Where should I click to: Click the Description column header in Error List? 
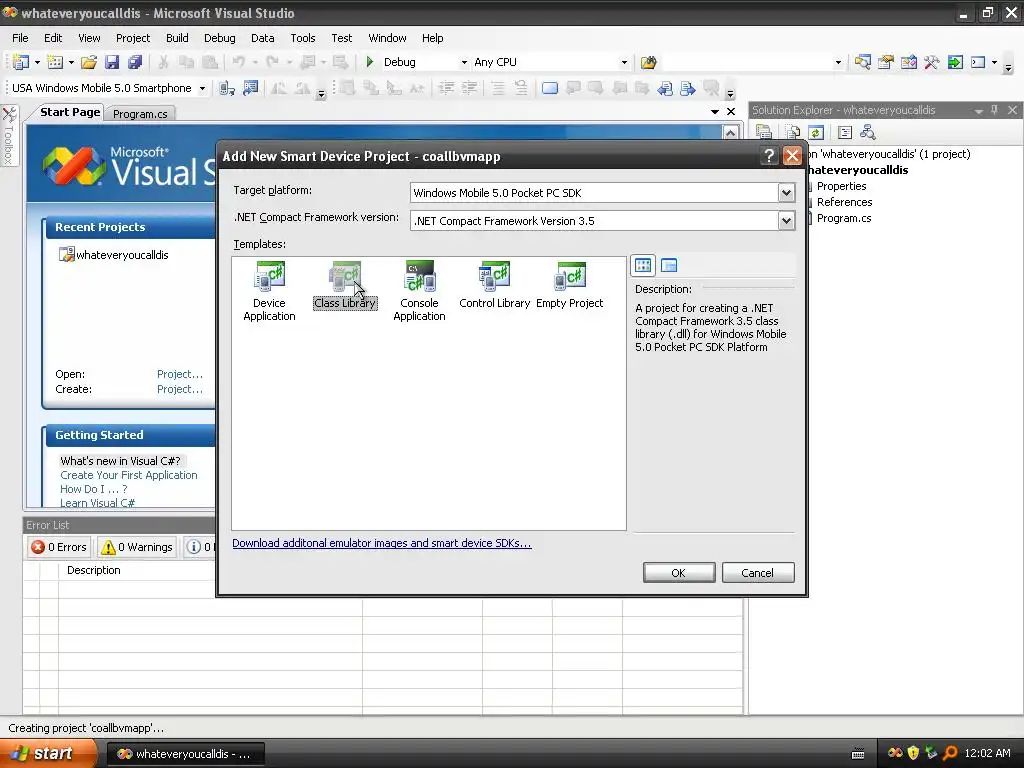point(93,570)
